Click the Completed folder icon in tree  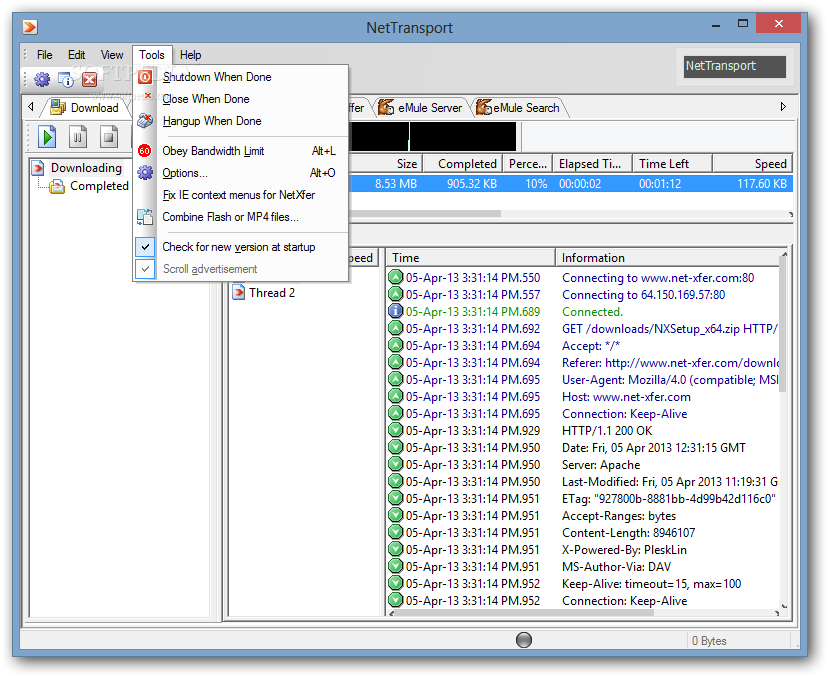pos(57,186)
